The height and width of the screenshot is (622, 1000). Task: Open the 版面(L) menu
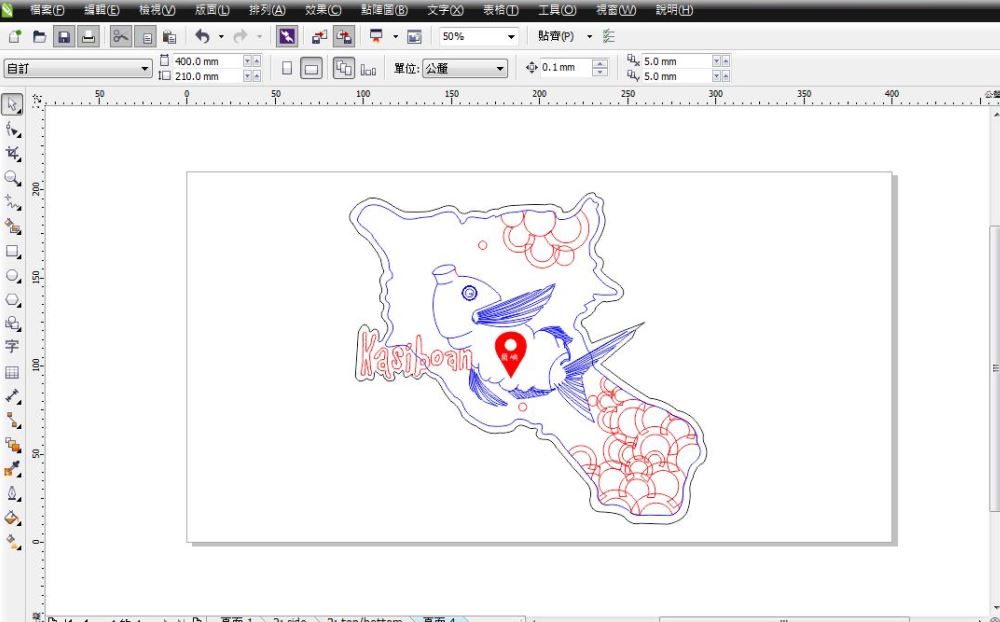pos(212,10)
